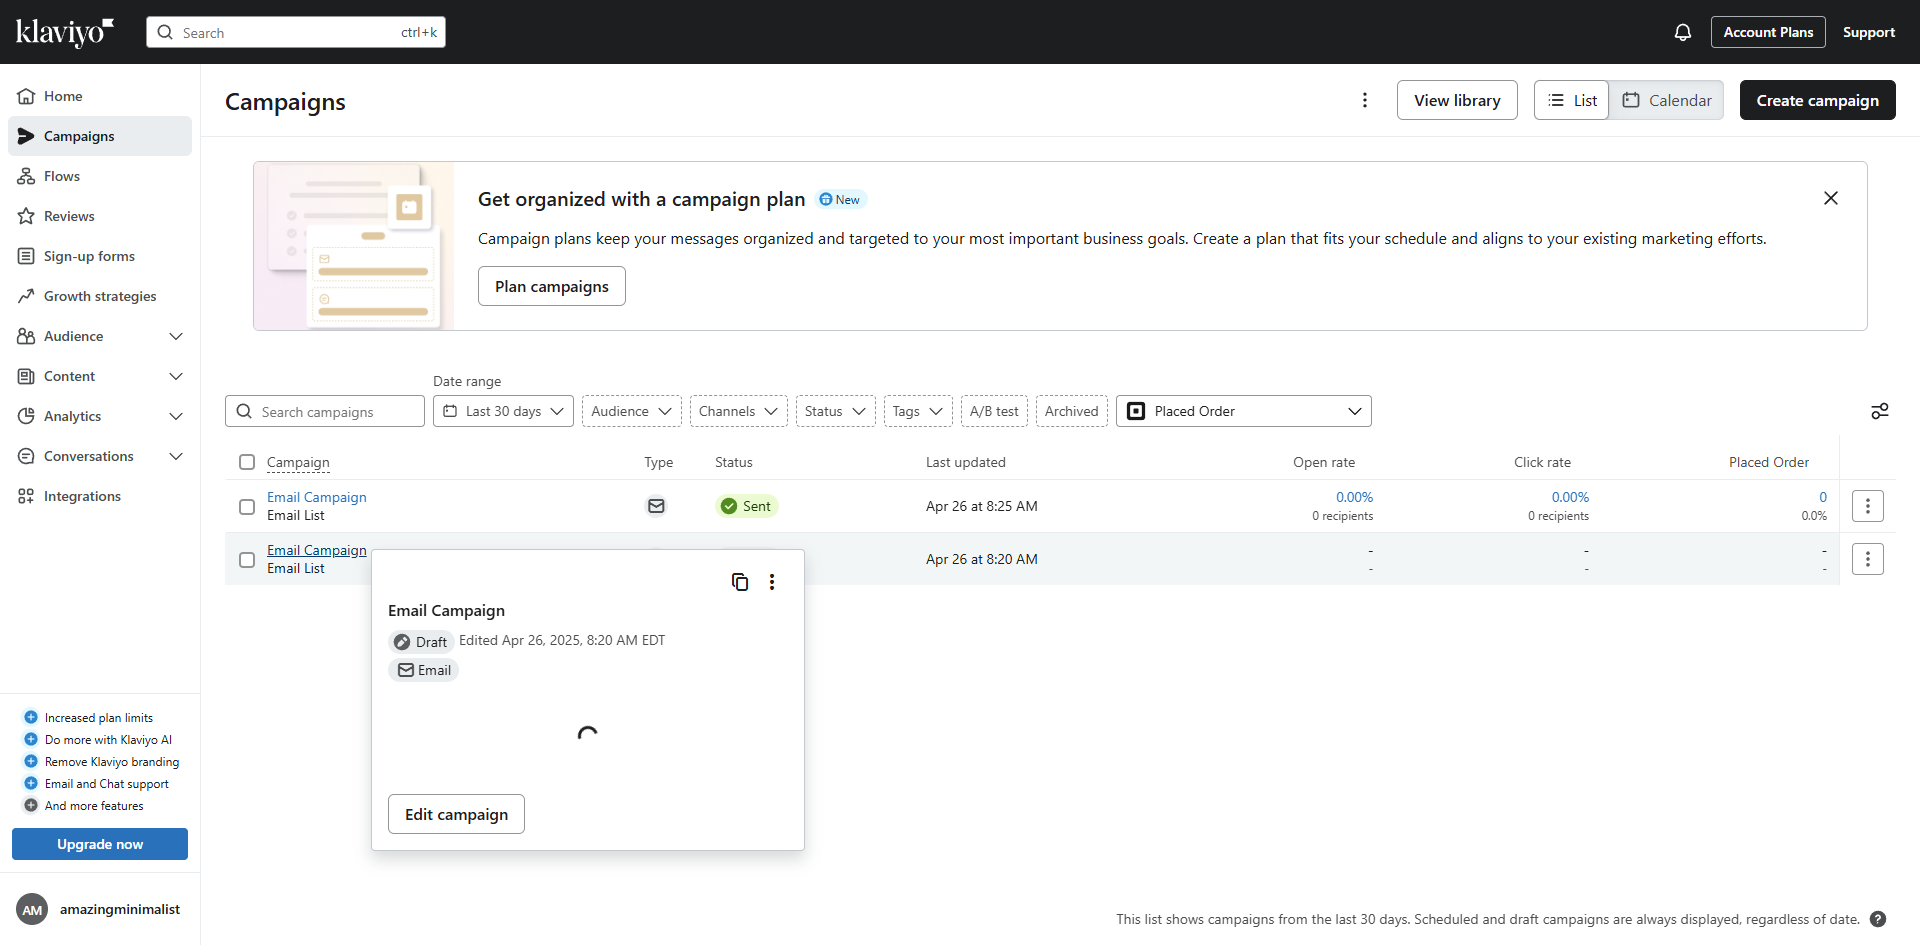The height and width of the screenshot is (945, 1920).
Task: Open row actions for the draft campaign
Action: (x=1867, y=559)
